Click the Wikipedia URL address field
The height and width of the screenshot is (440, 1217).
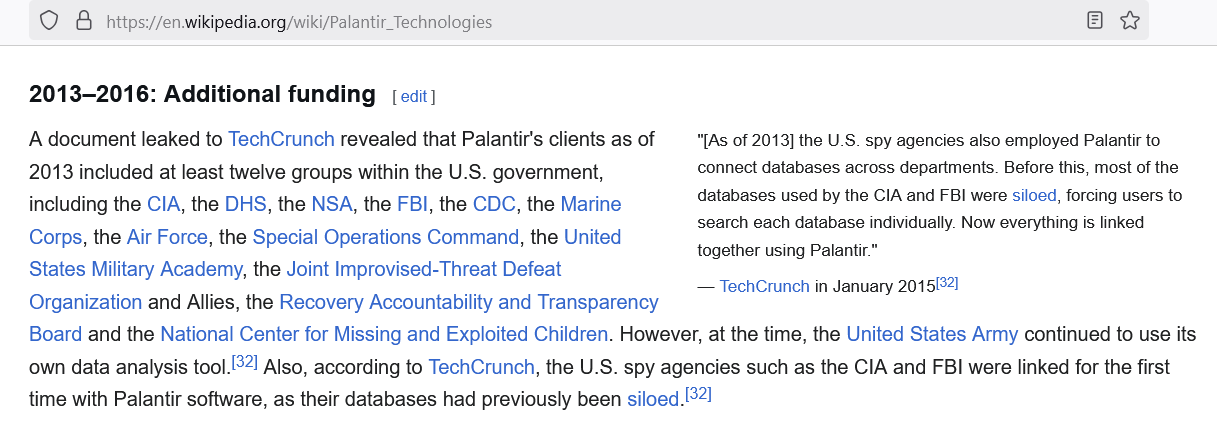click(x=588, y=21)
